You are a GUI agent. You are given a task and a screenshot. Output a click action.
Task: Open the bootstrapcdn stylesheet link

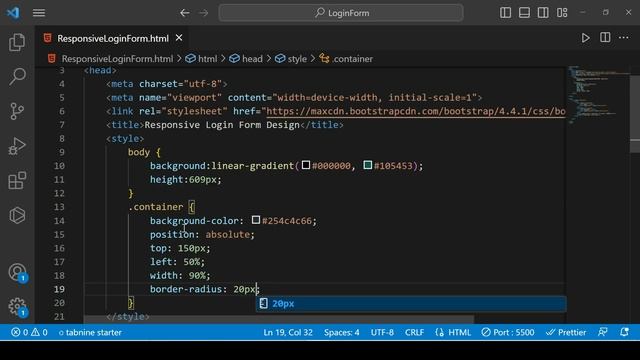point(416,111)
